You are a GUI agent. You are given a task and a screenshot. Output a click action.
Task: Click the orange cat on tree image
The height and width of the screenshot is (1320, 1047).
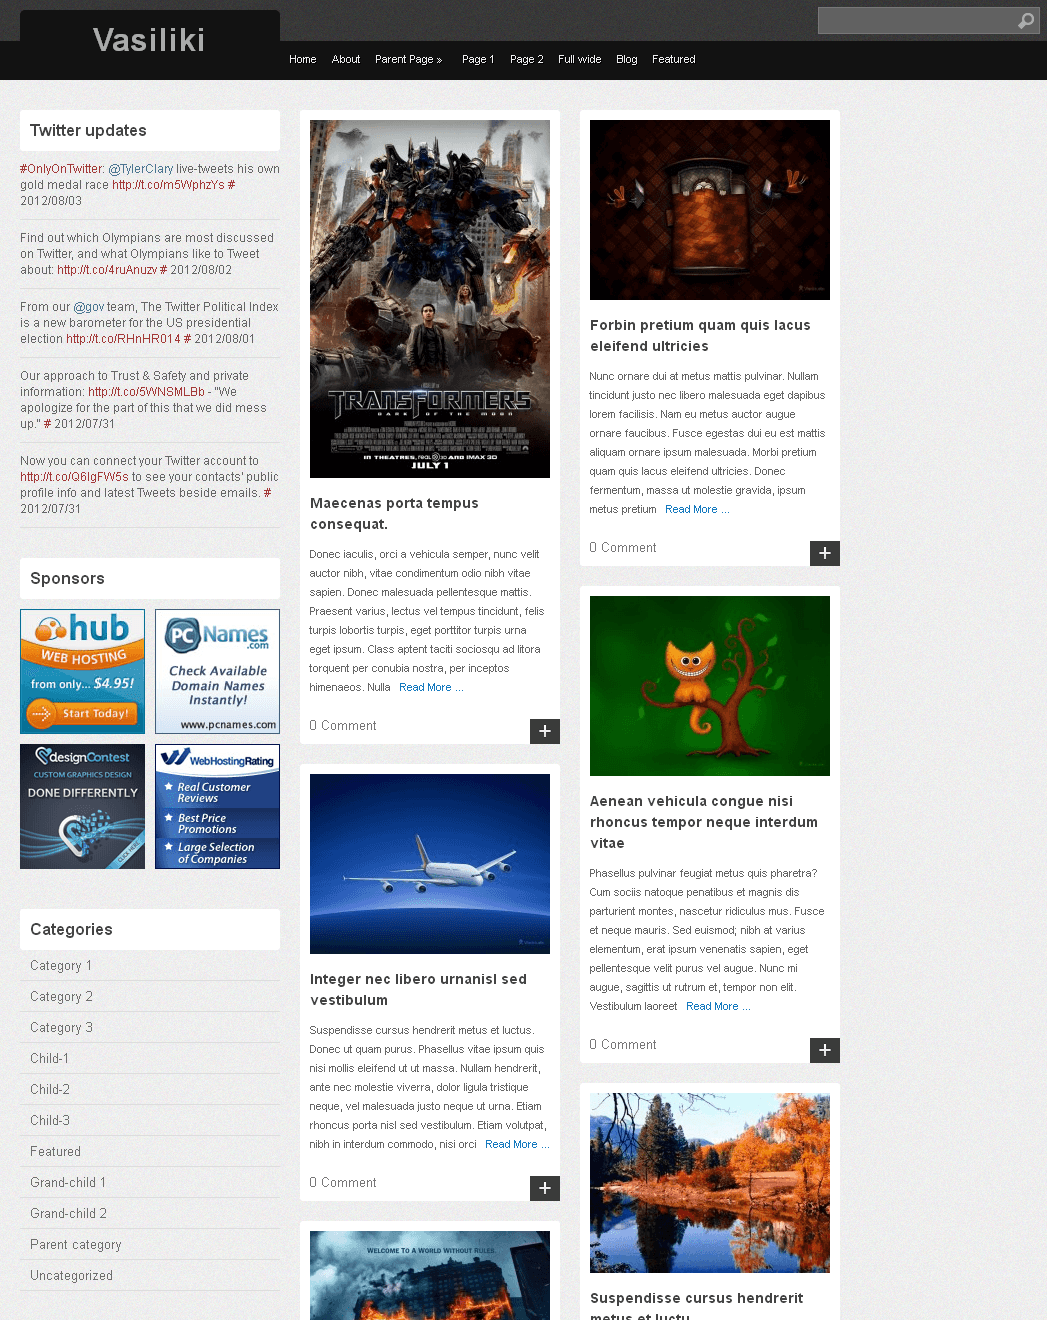[710, 686]
